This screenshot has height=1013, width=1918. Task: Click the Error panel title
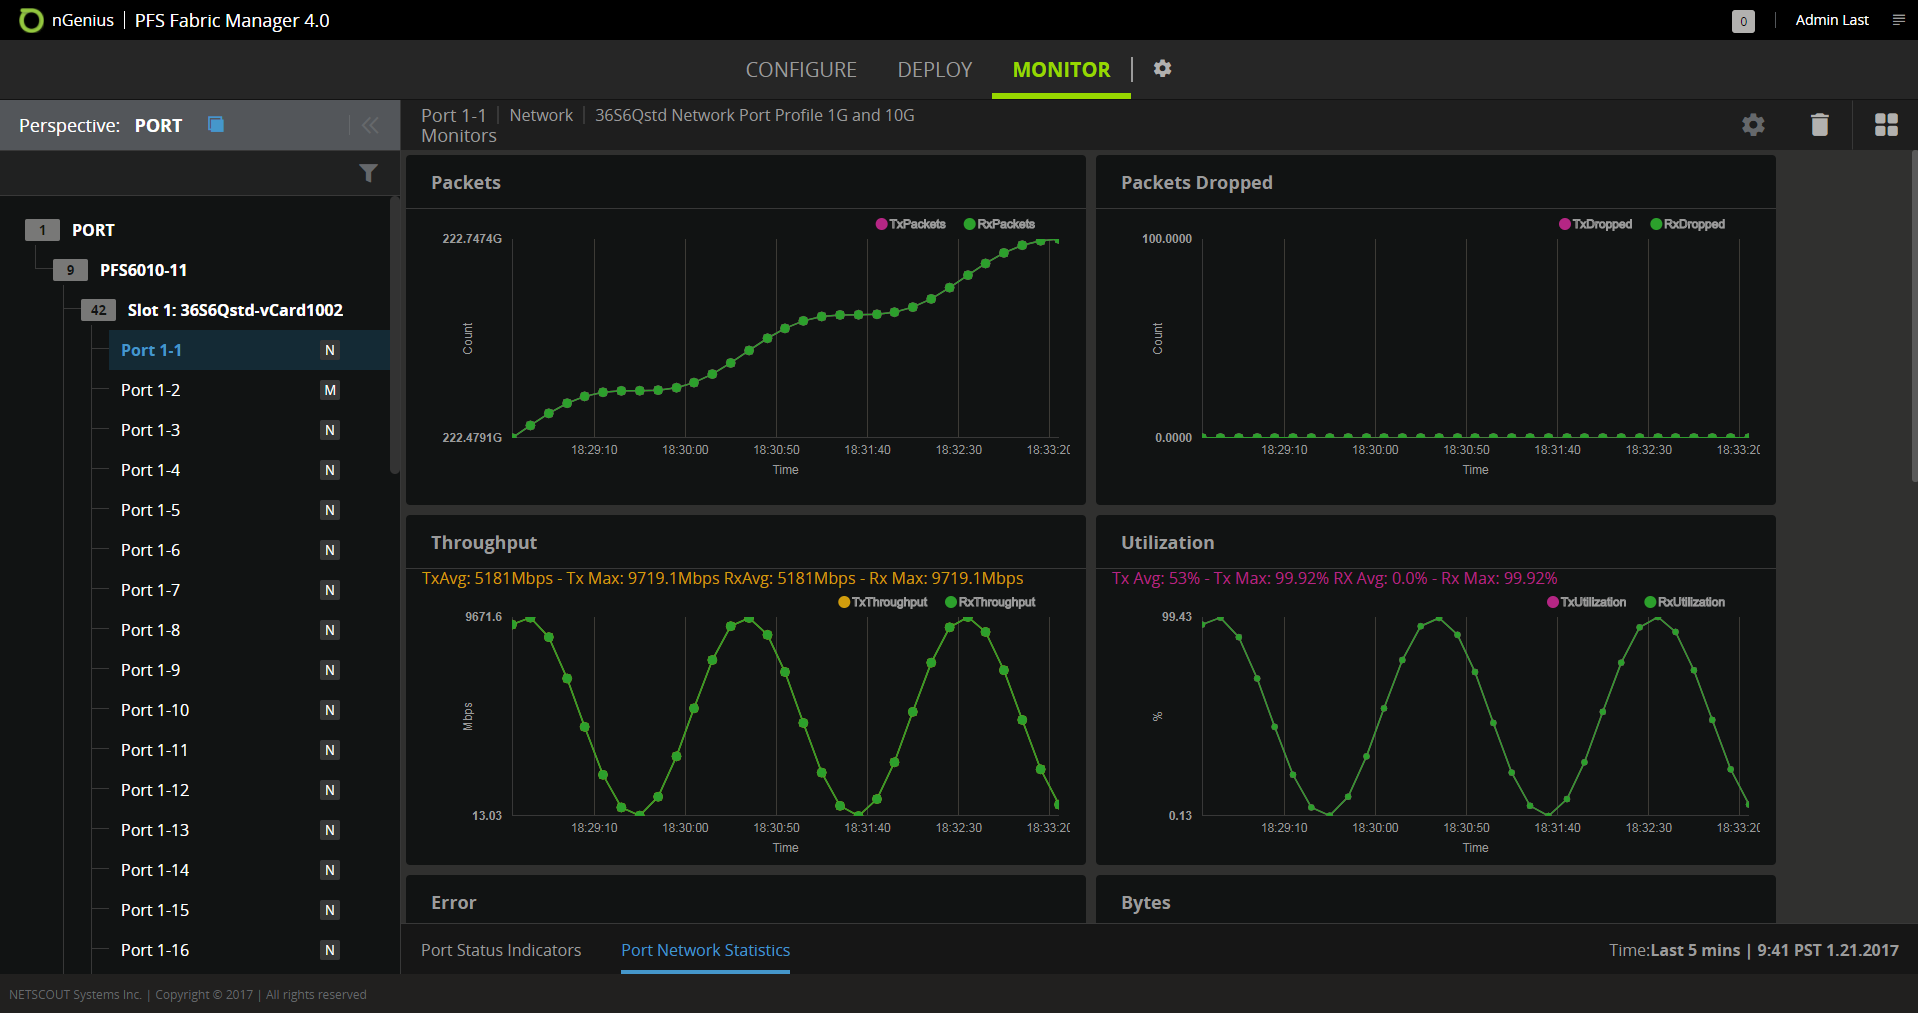tap(454, 902)
